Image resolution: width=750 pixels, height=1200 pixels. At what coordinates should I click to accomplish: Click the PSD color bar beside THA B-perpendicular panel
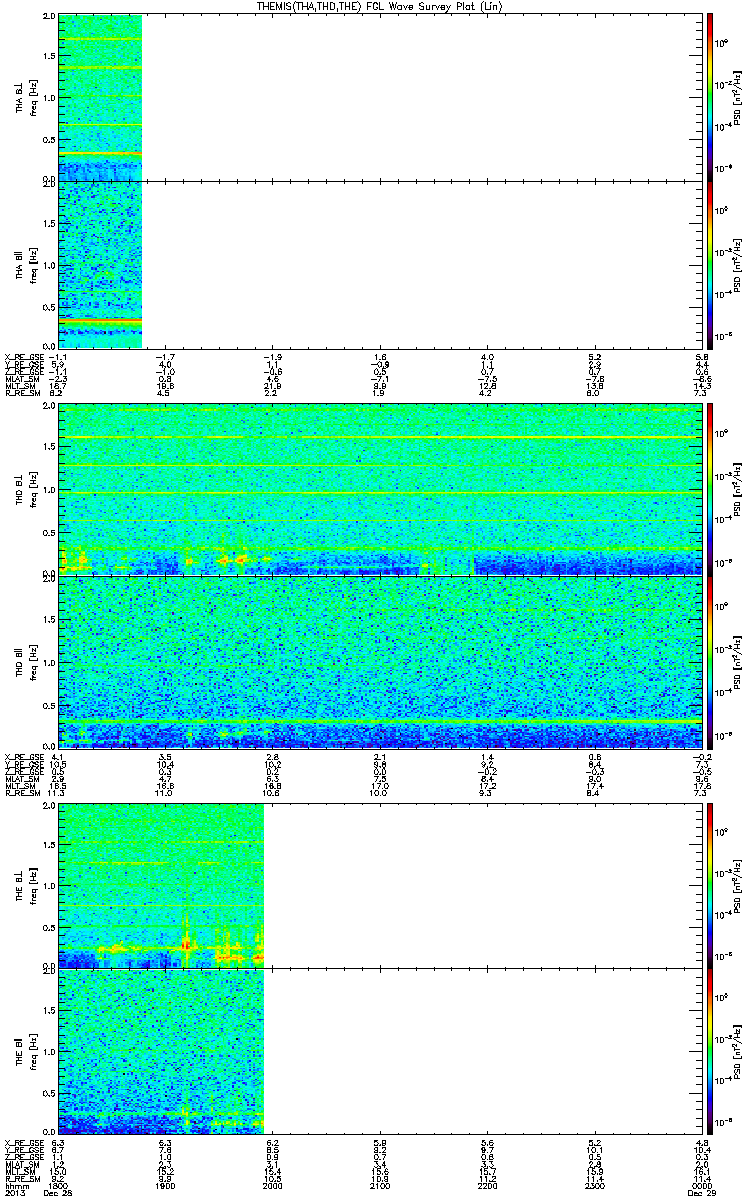(710, 98)
